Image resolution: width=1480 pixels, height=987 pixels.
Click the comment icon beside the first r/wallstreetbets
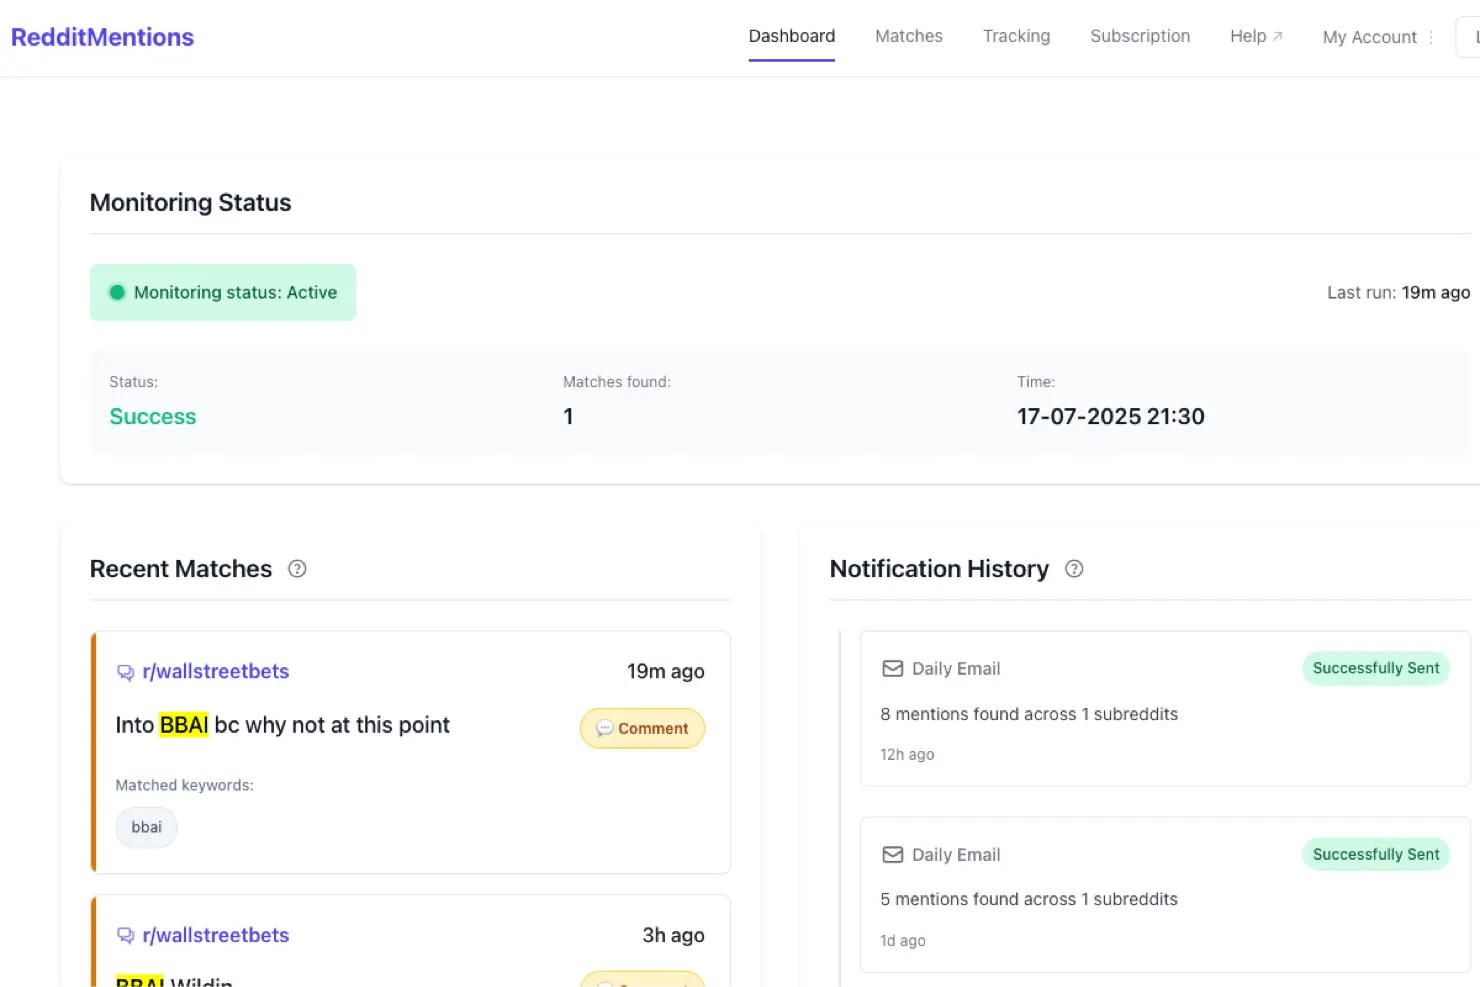(126, 672)
